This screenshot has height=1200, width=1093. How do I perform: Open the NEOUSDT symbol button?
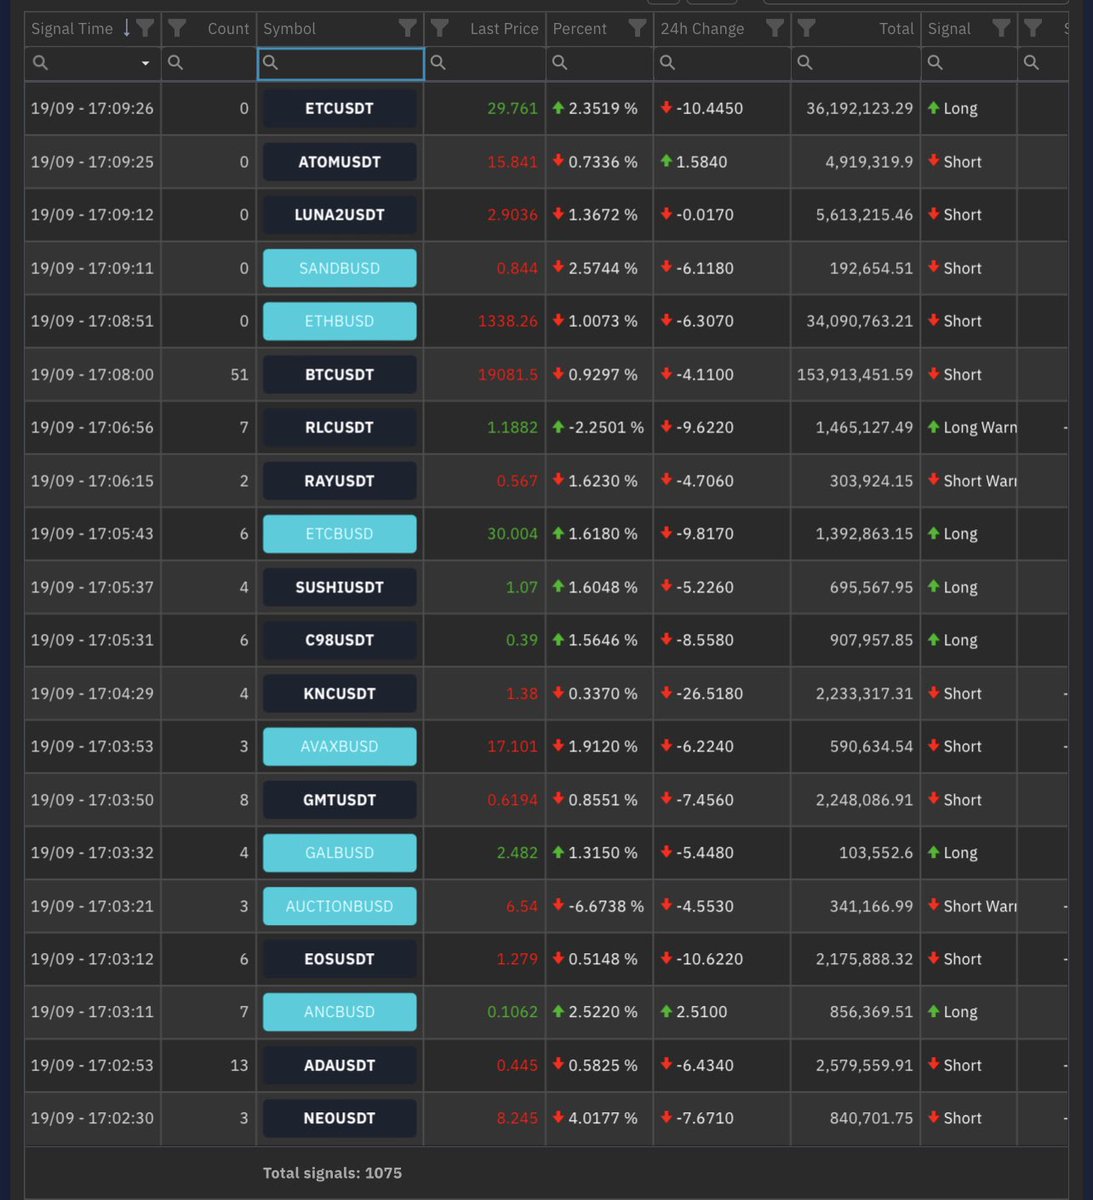[x=339, y=1118]
